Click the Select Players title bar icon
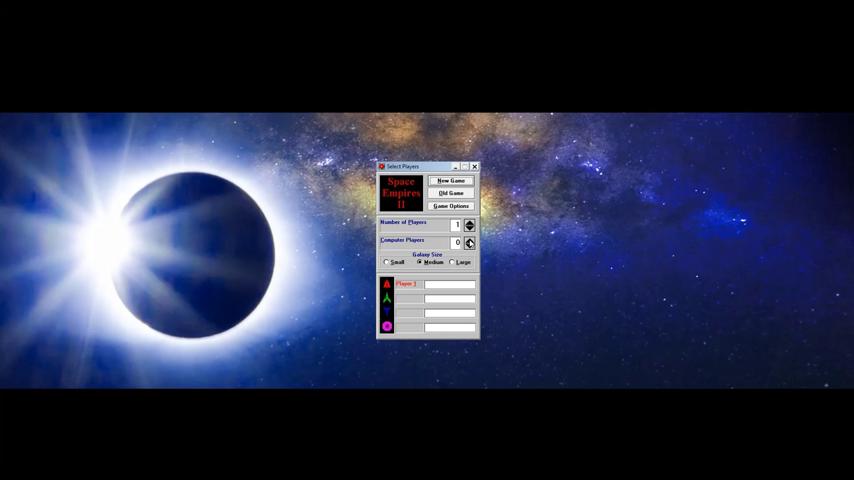 pyautogui.click(x=382, y=167)
